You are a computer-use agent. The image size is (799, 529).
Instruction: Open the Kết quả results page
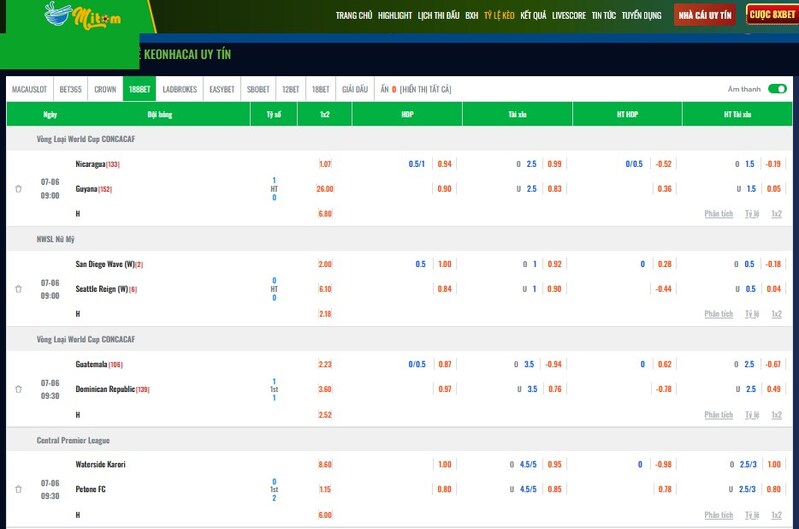pyautogui.click(x=533, y=16)
